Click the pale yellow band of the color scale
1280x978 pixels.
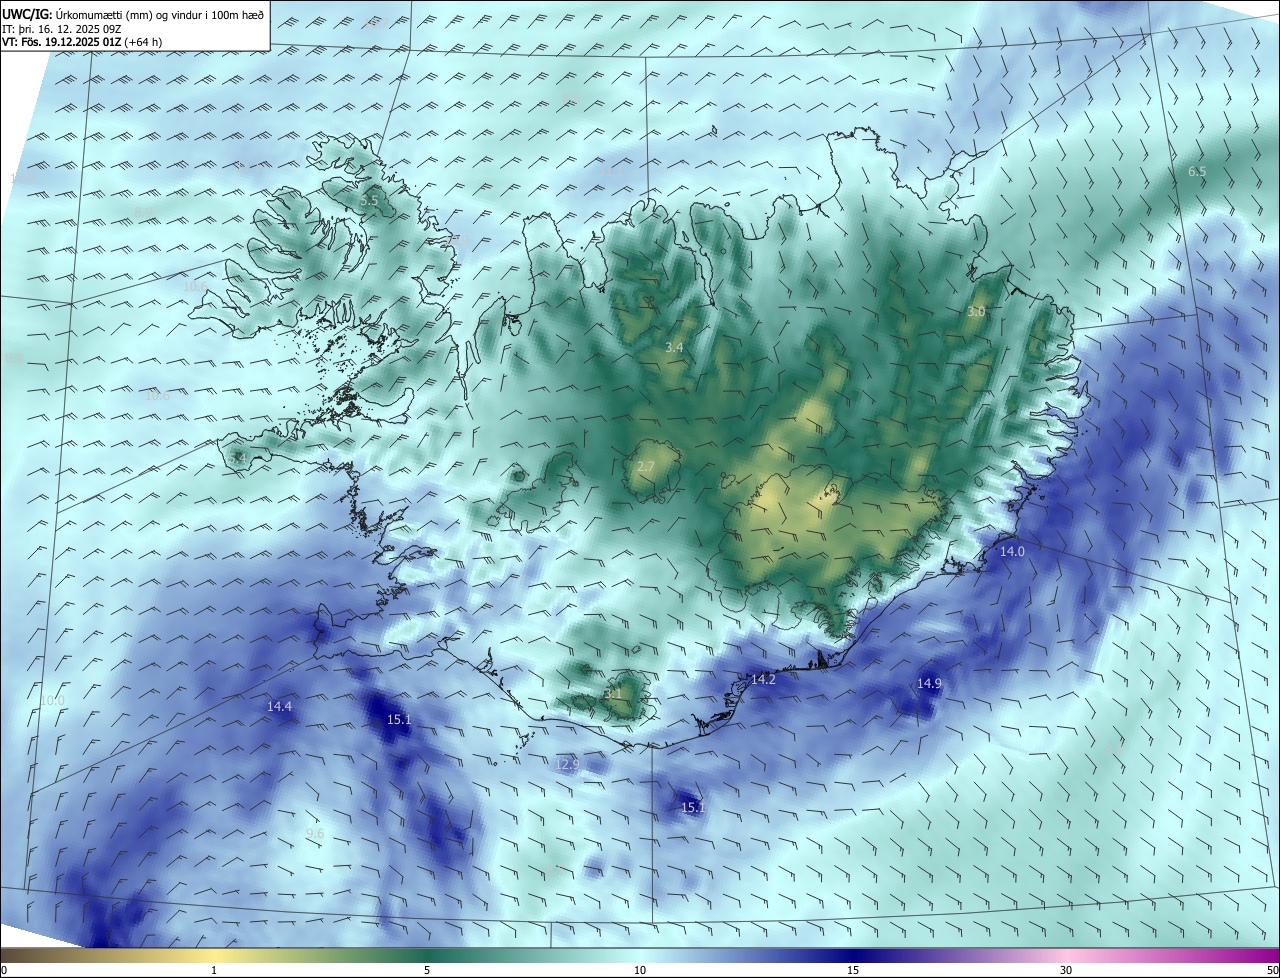click(x=215, y=955)
